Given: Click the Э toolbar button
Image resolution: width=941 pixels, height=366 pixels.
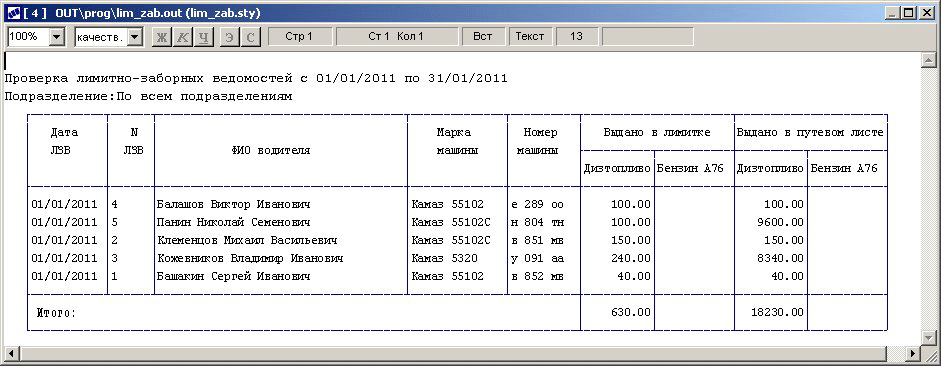Looking at the screenshot, I should tap(229, 37).
